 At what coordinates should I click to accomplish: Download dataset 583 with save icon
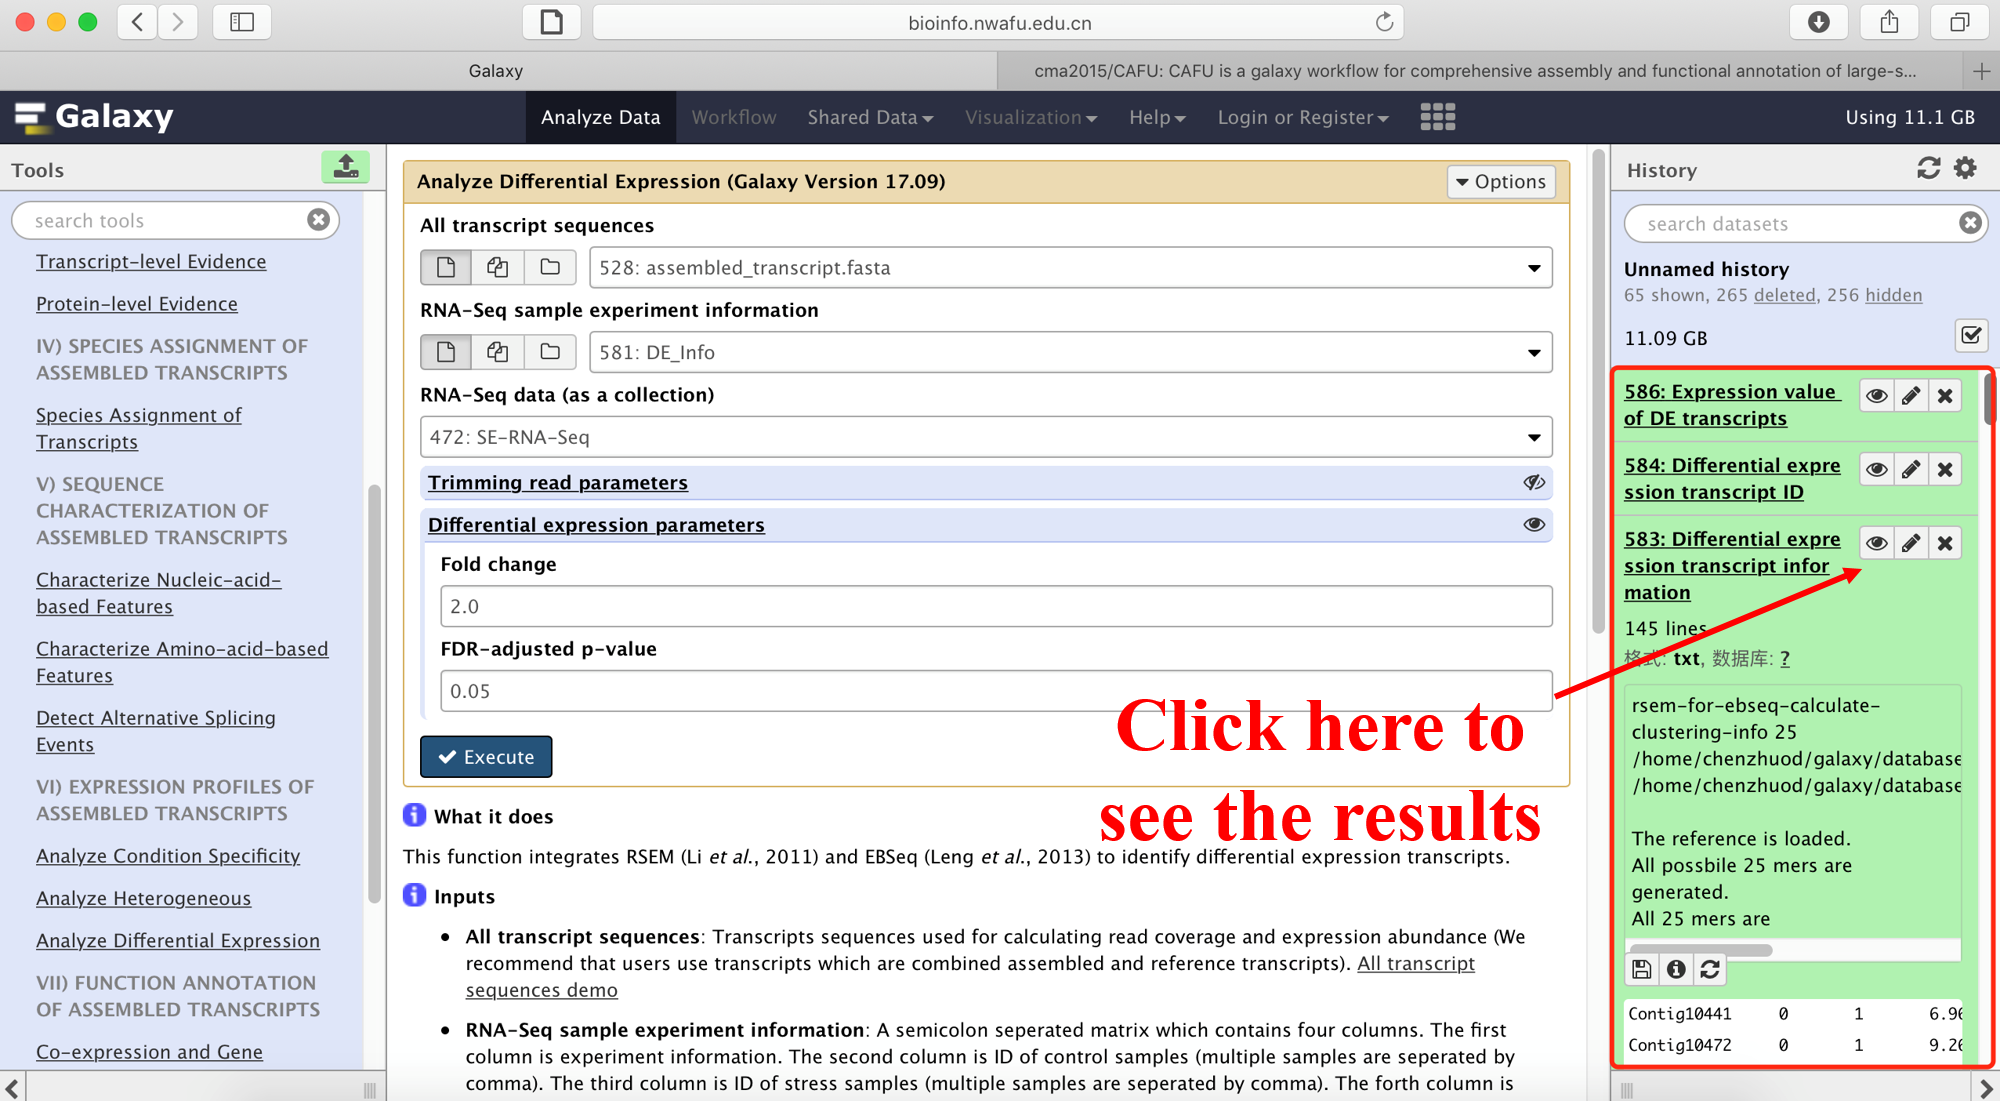(x=1642, y=969)
